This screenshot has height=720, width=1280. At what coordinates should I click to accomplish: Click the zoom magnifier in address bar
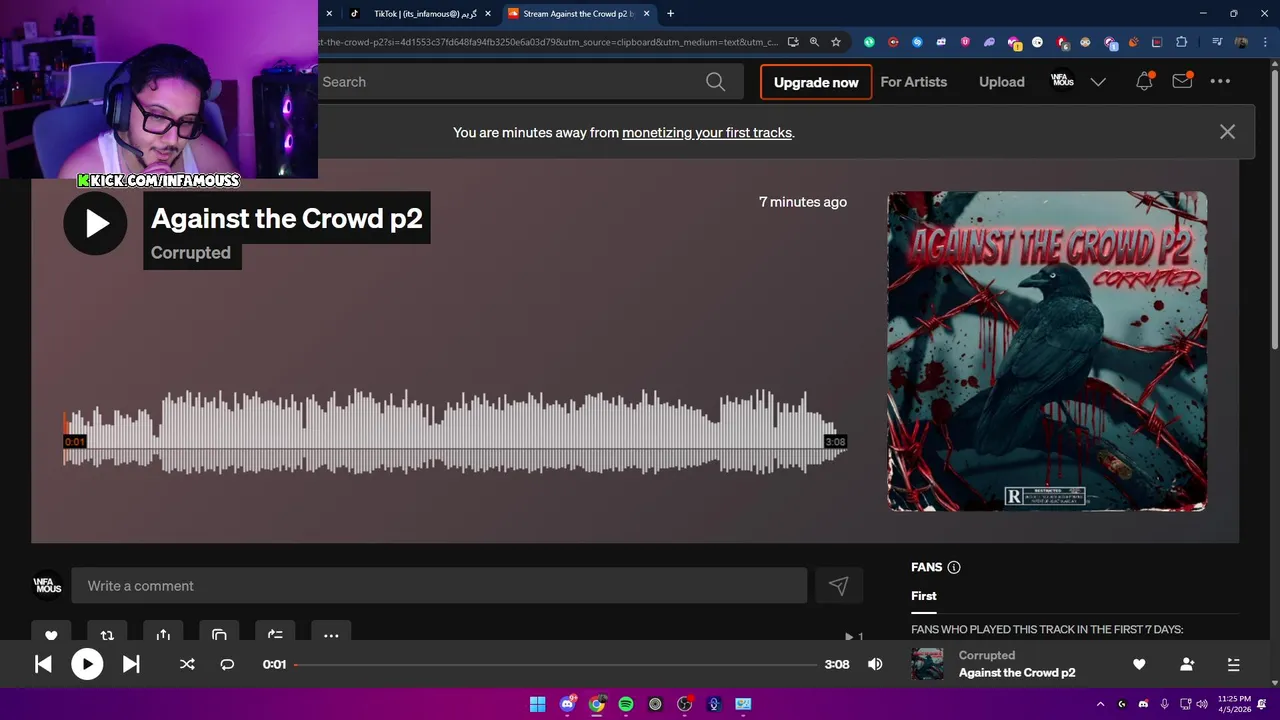coord(814,42)
